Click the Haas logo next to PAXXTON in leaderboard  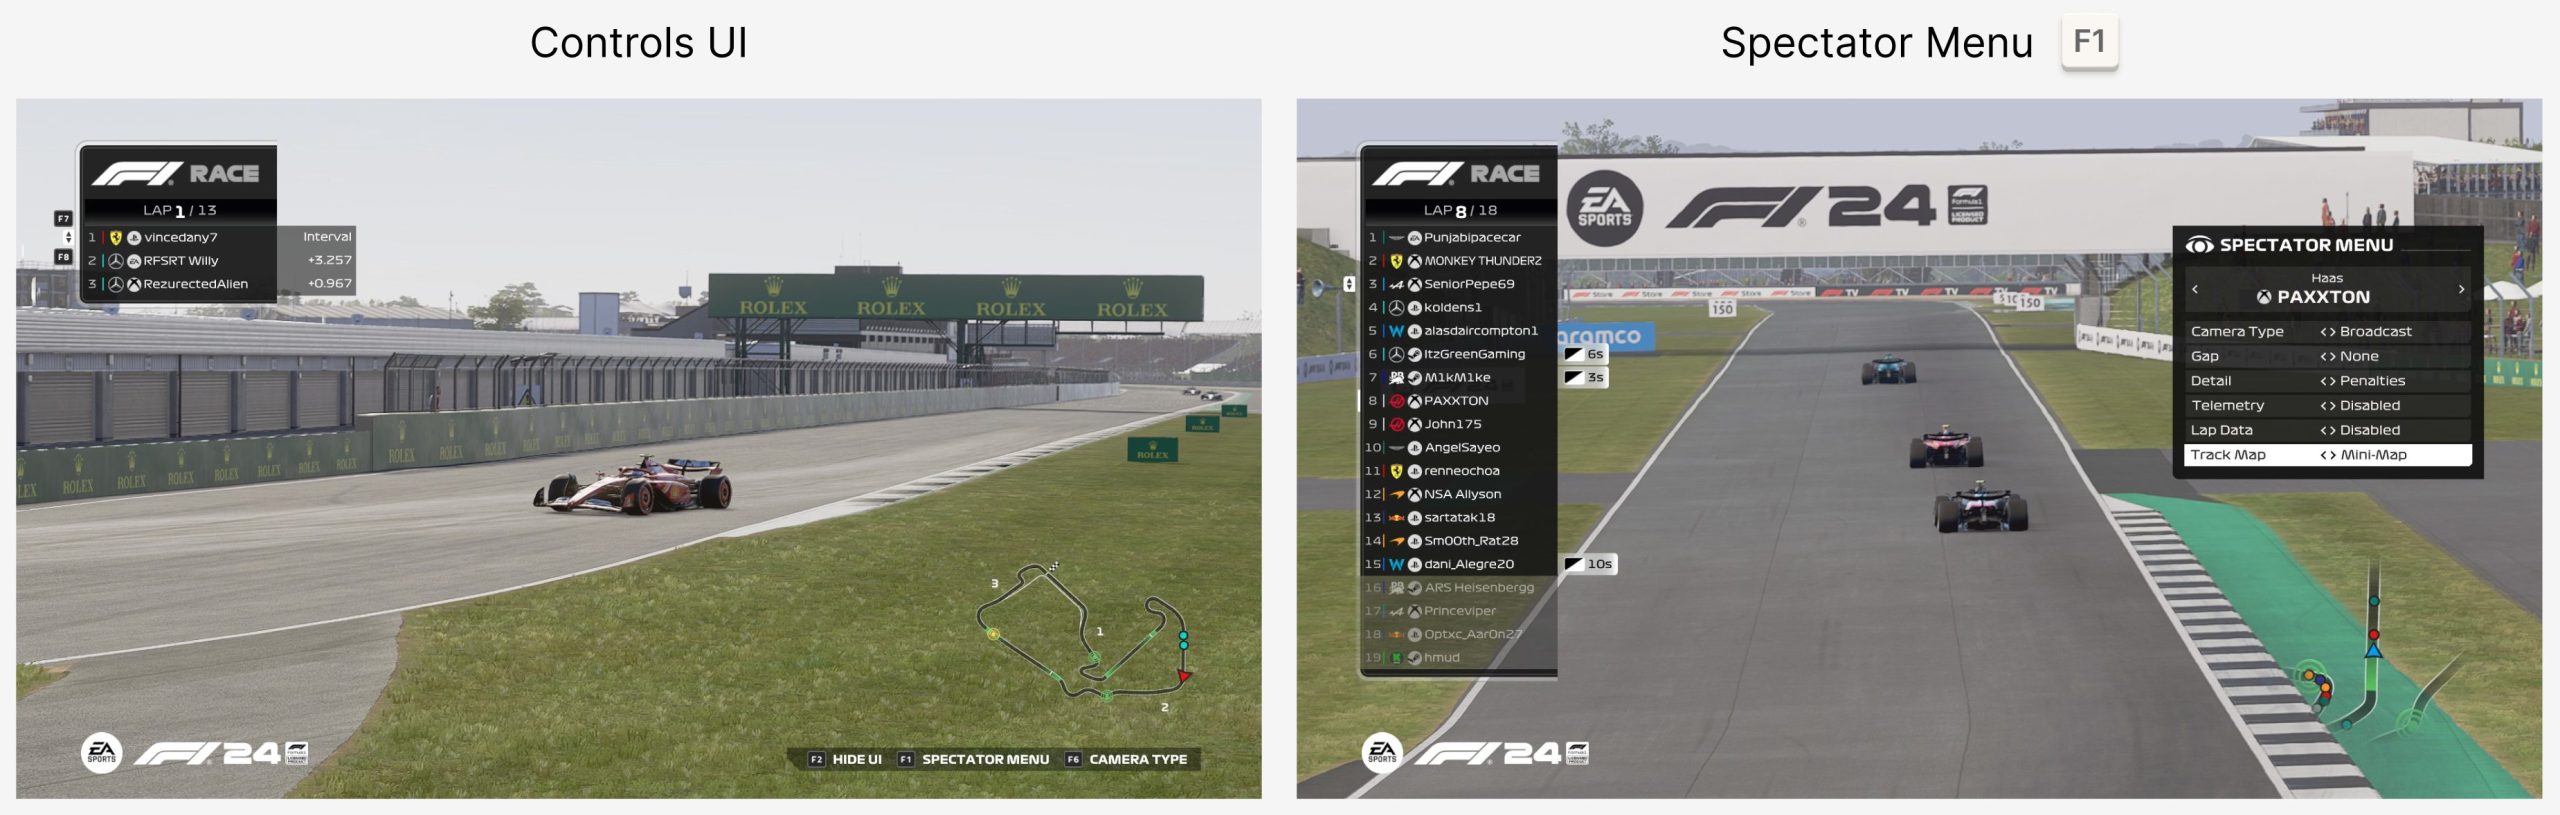tap(1396, 401)
